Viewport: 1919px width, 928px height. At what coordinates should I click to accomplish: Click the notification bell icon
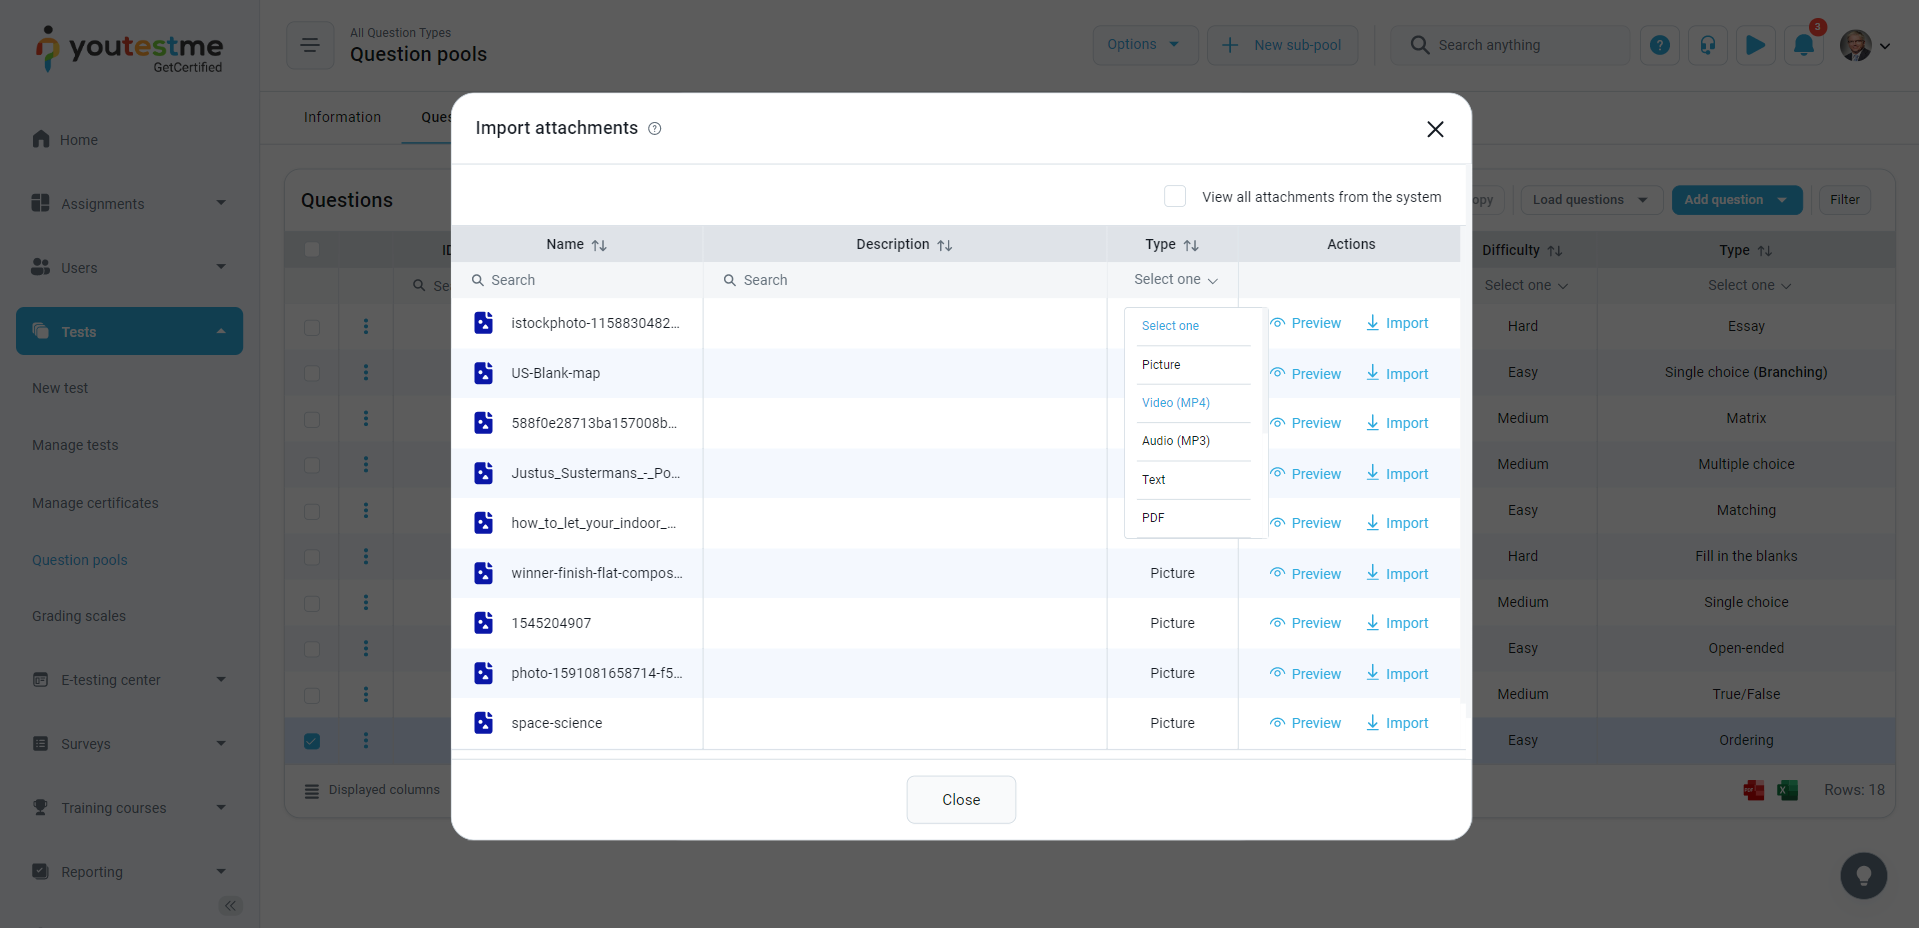pyautogui.click(x=1803, y=45)
